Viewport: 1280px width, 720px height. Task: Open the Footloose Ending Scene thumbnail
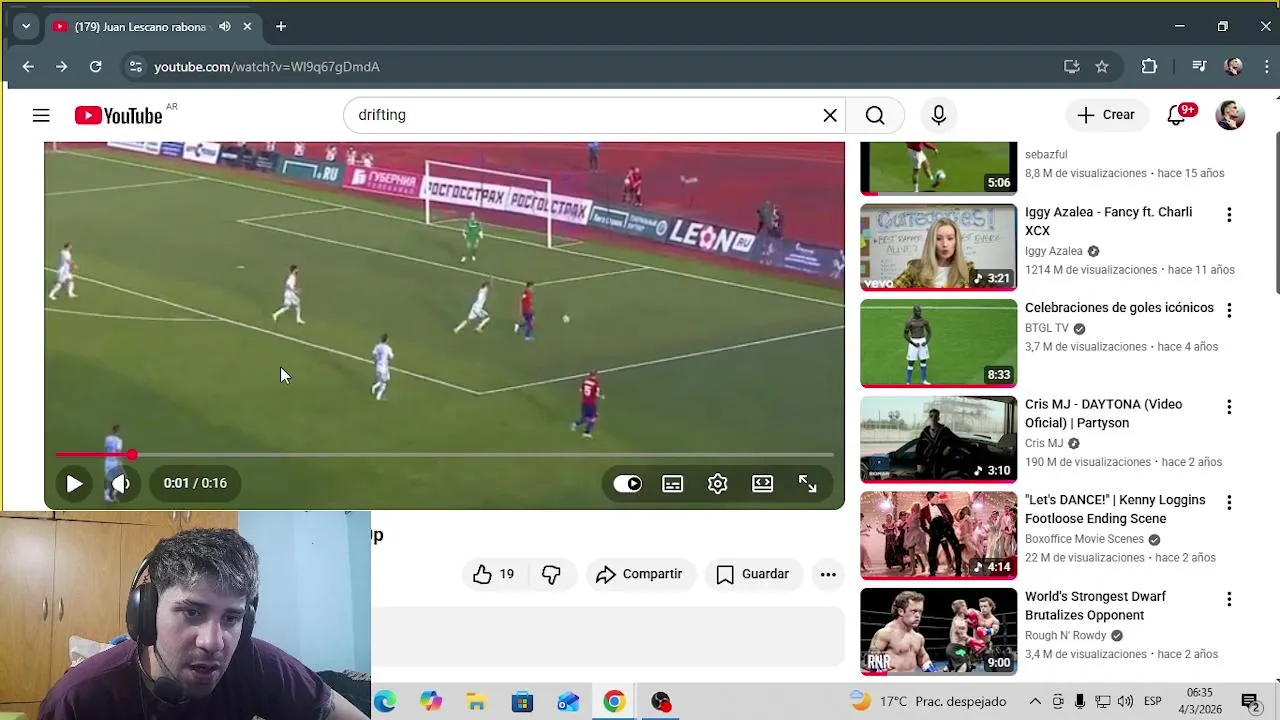(938, 535)
